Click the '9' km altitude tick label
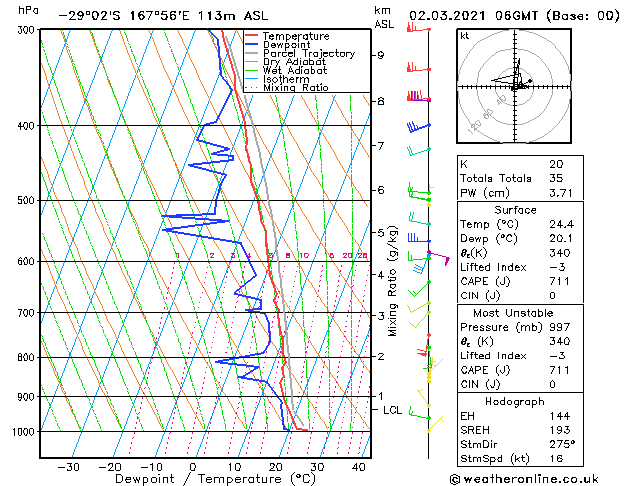629x486 pixels. pyautogui.click(x=381, y=55)
